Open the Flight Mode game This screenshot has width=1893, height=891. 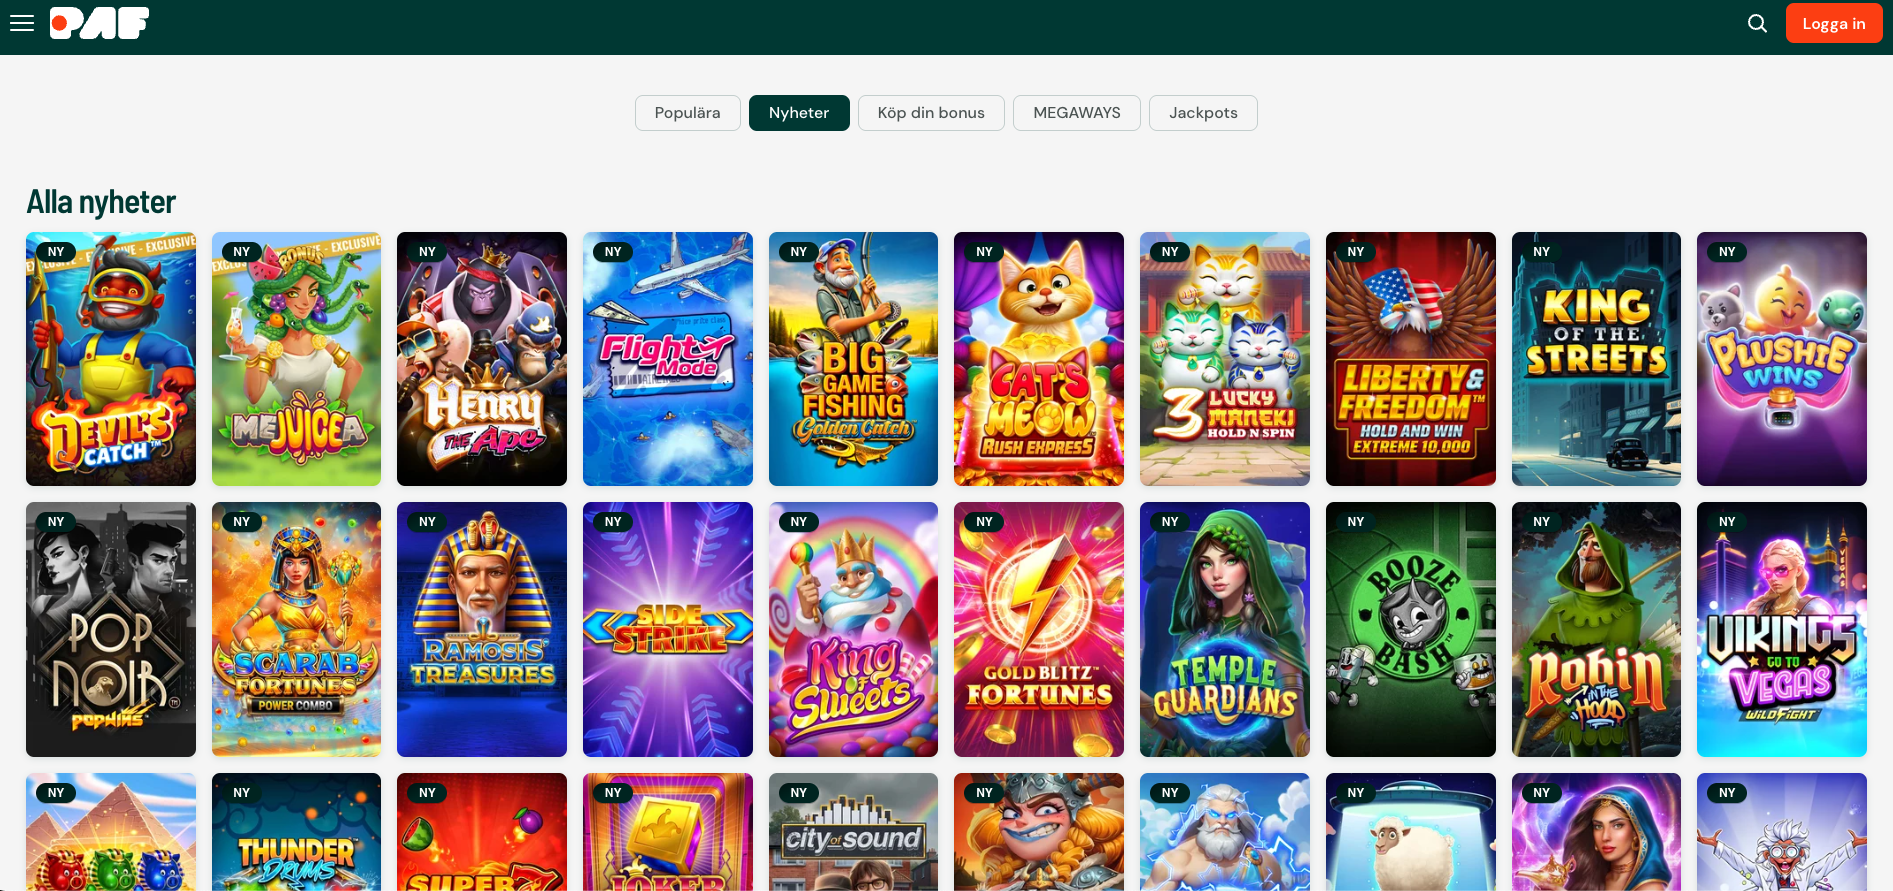point(668,359)
